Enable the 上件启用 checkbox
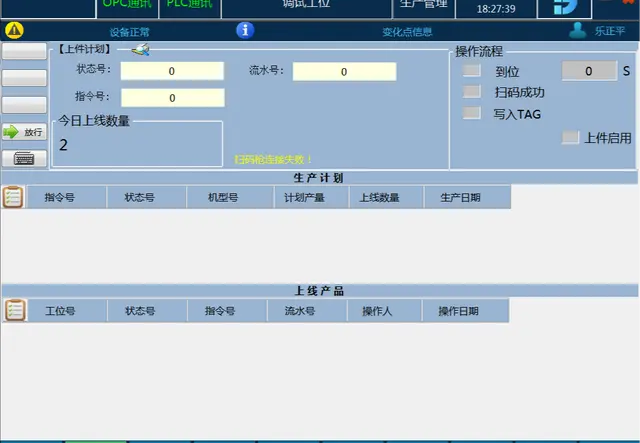The width and height of the screenshot is (640, 443). tap(570, 138)
